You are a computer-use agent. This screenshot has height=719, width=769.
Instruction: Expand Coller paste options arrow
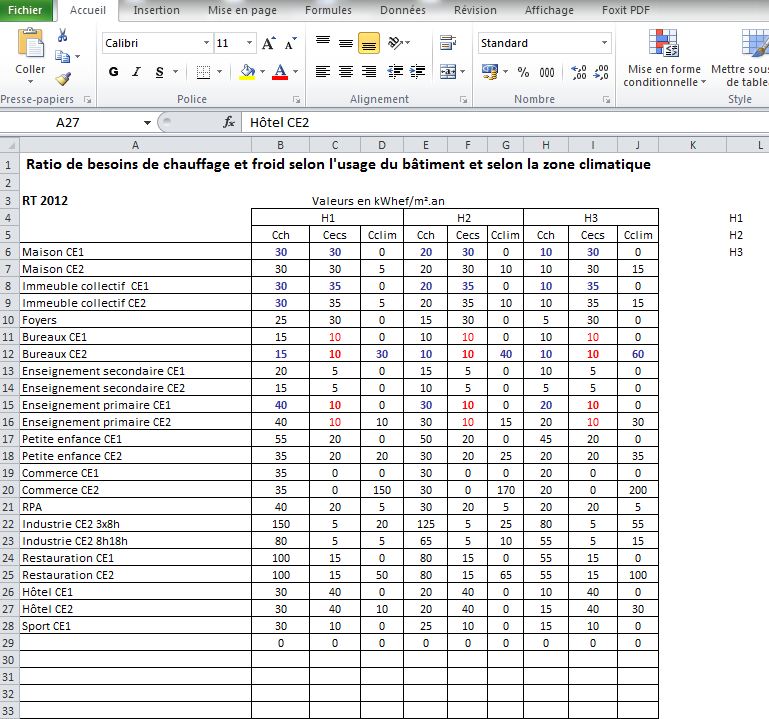30,82
